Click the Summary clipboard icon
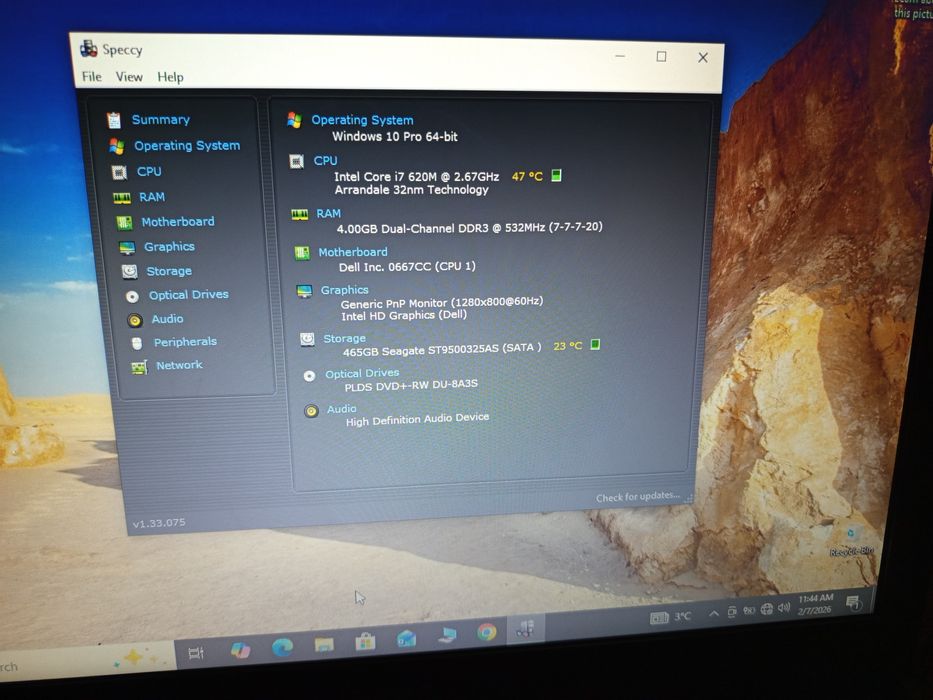 pos(114,120)
